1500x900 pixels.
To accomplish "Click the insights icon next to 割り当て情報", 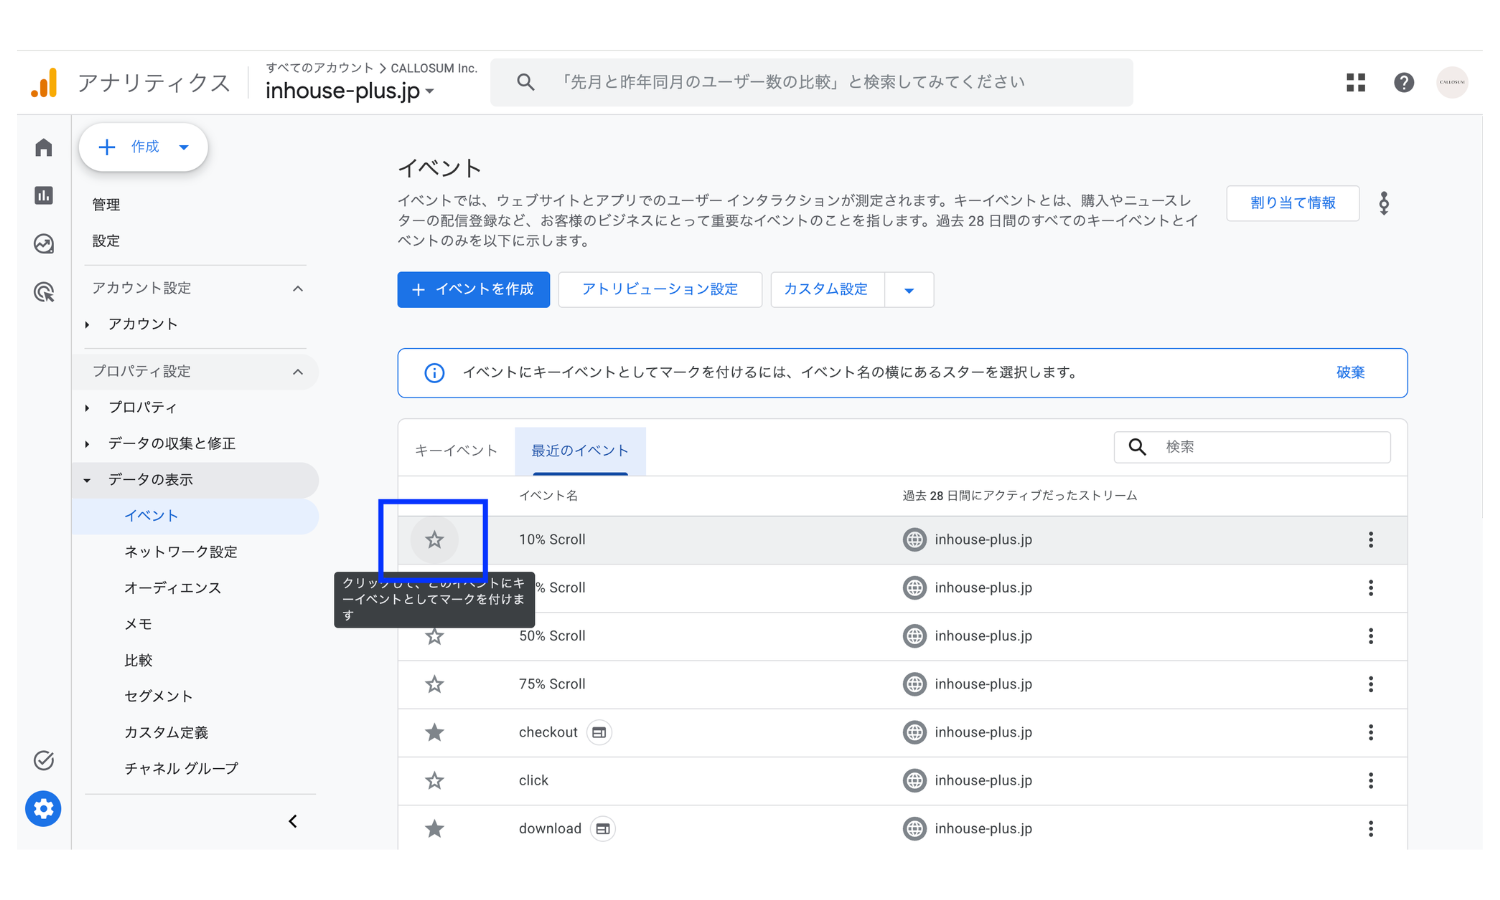I will point(1384,203).
